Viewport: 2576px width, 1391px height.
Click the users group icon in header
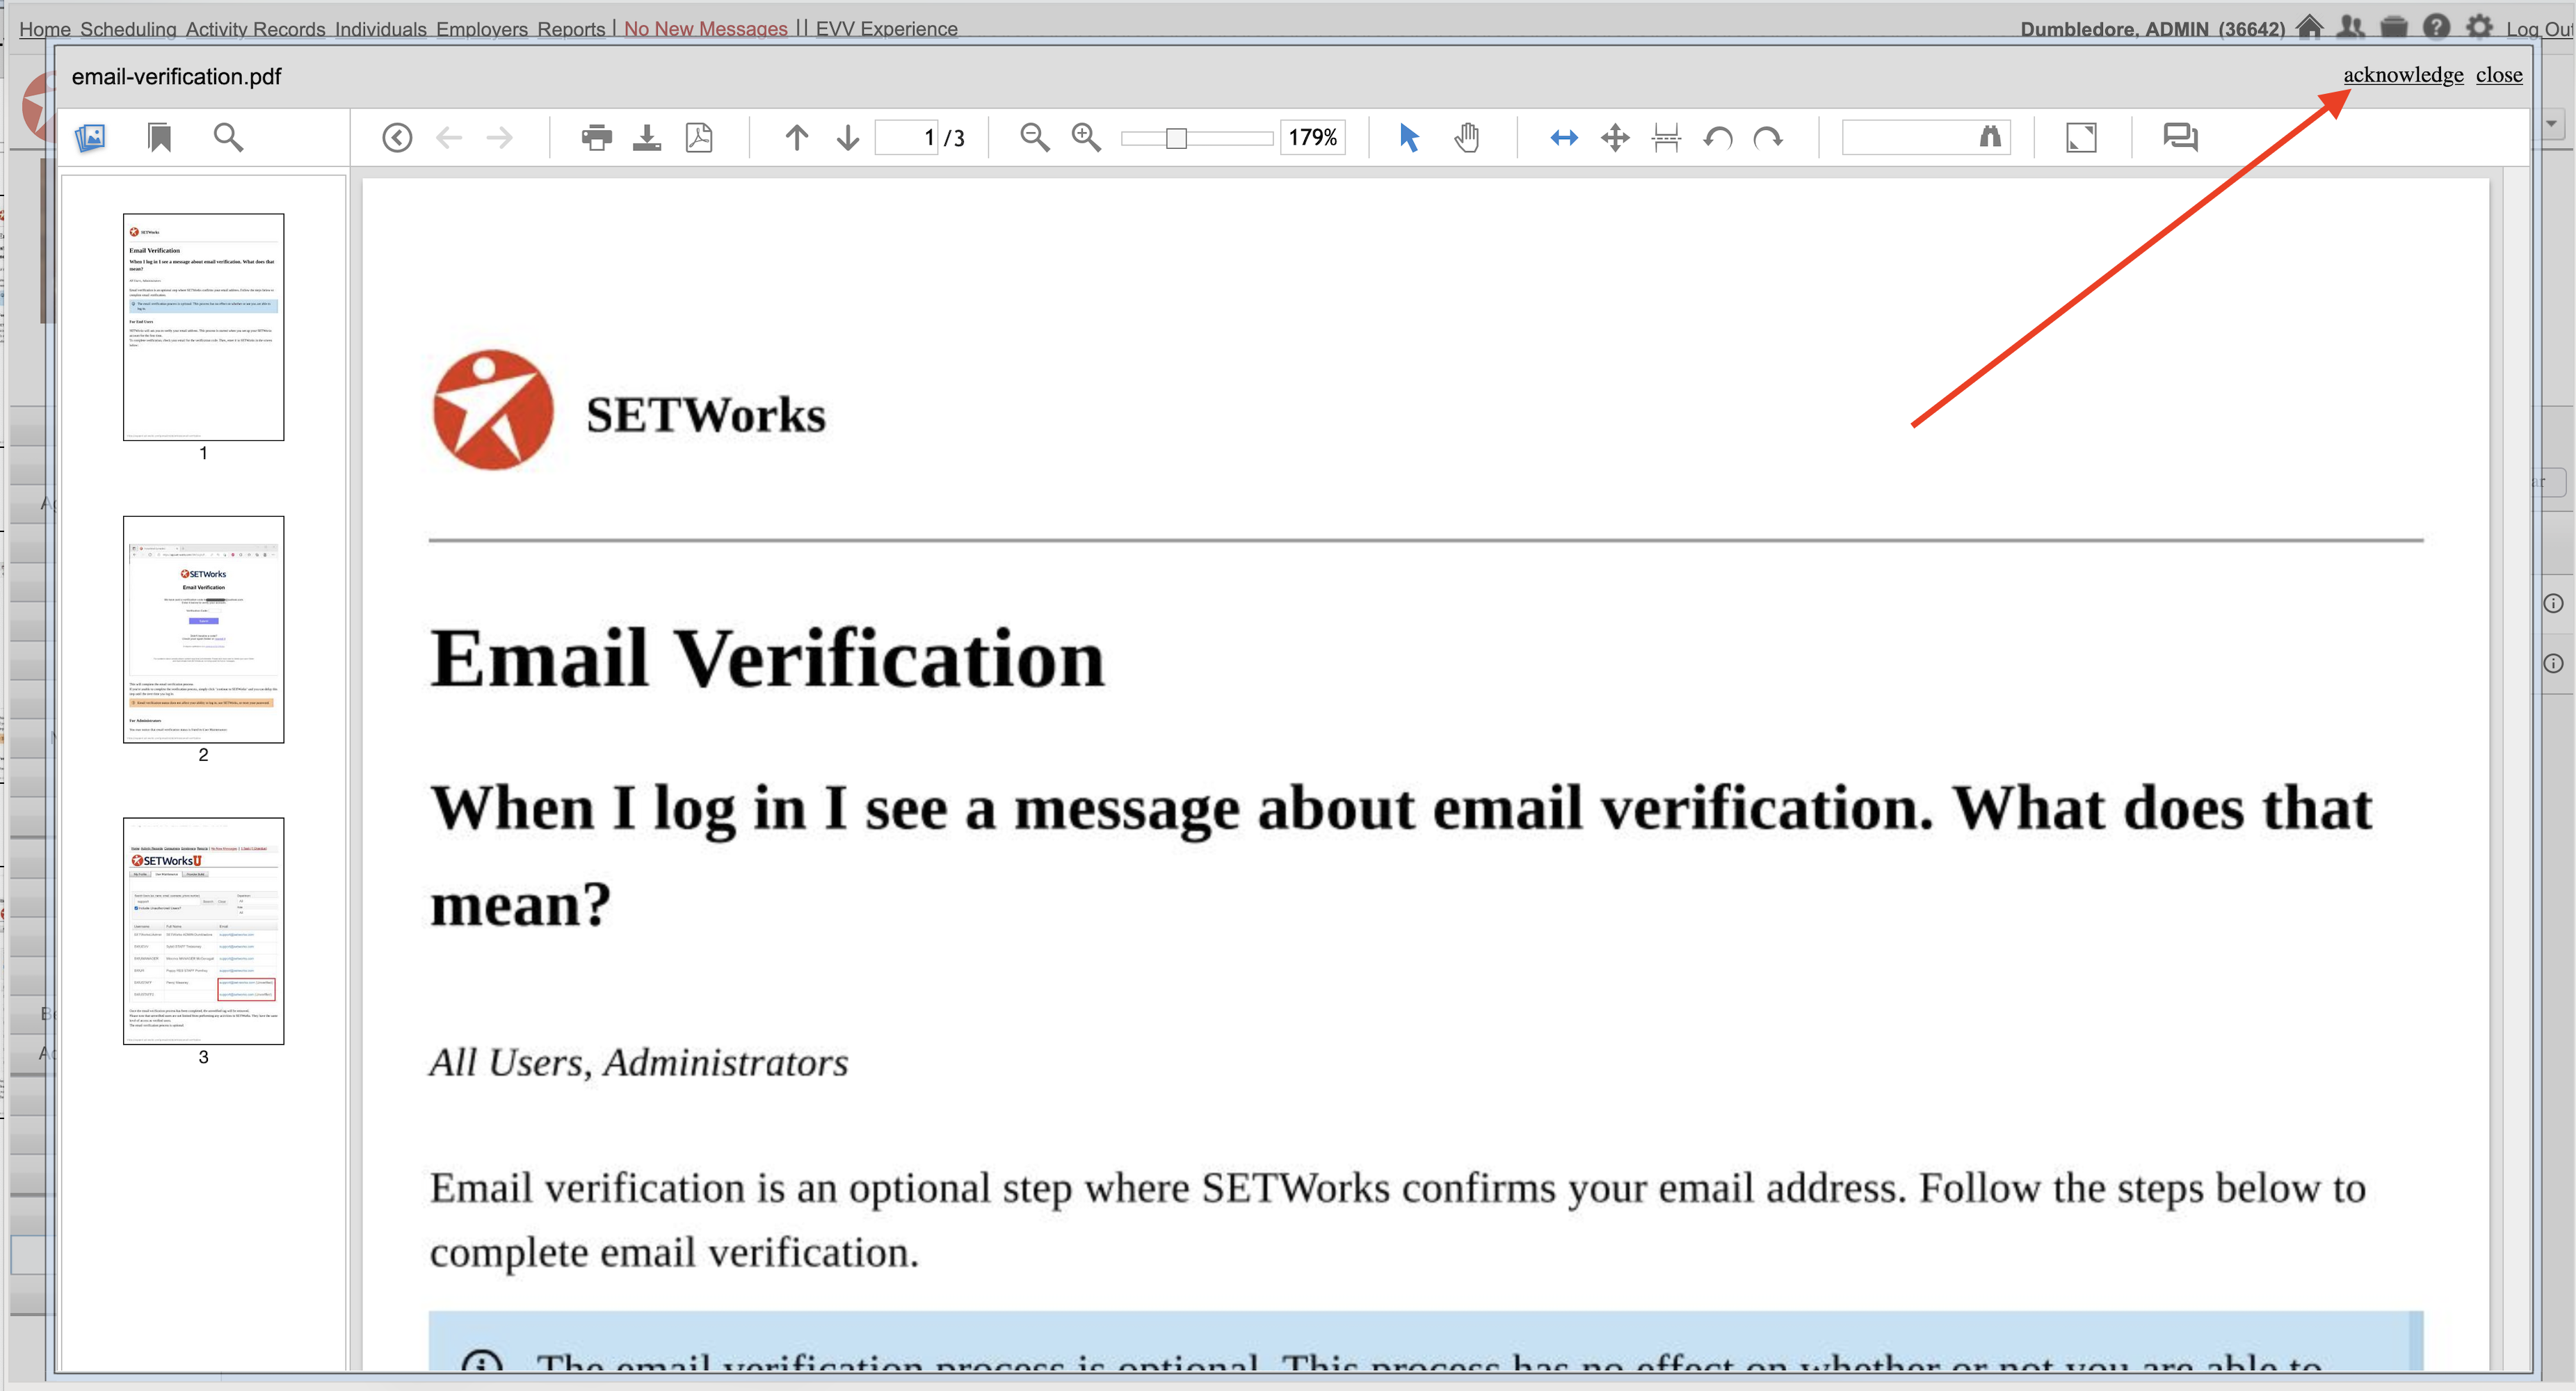tap(2351, 27)
